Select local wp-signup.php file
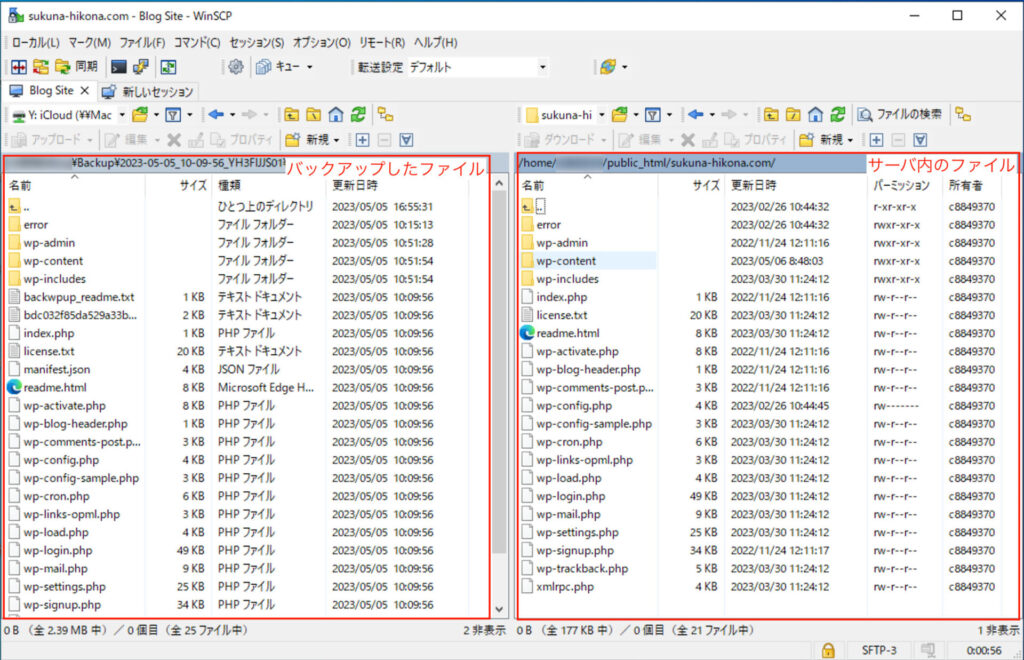The width and height of the screenshot is (1024, 660). tap(62, 605)
